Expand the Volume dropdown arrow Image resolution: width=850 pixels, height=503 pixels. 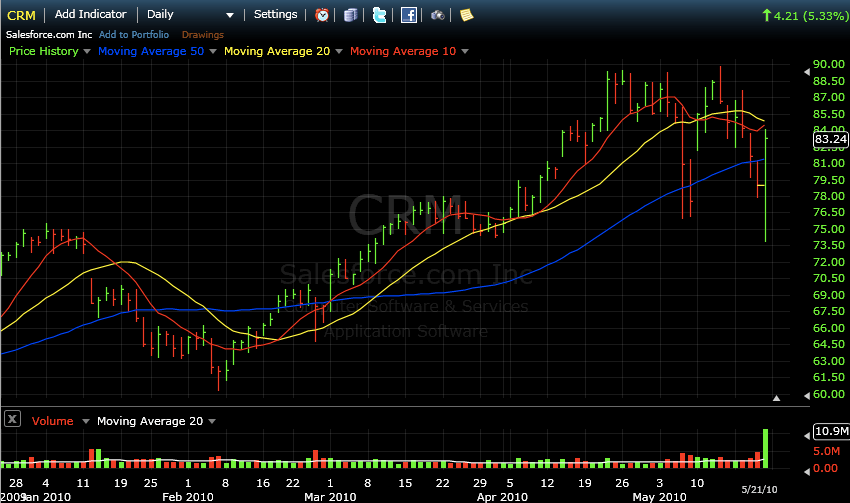pos(85,421)
